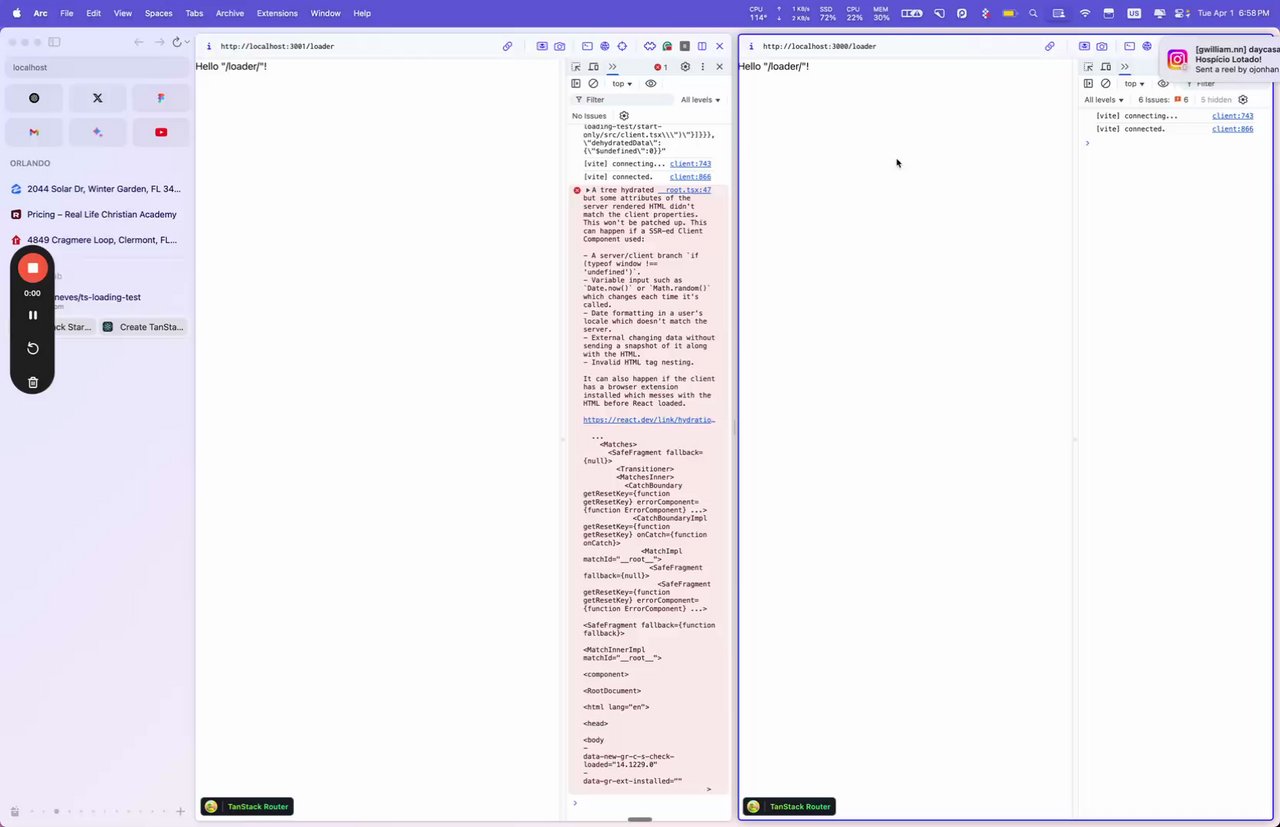This screenshot has width=1280, height=827.
Task: Click the Filter field in left DevTools console
Action: (x=622, y=100)
